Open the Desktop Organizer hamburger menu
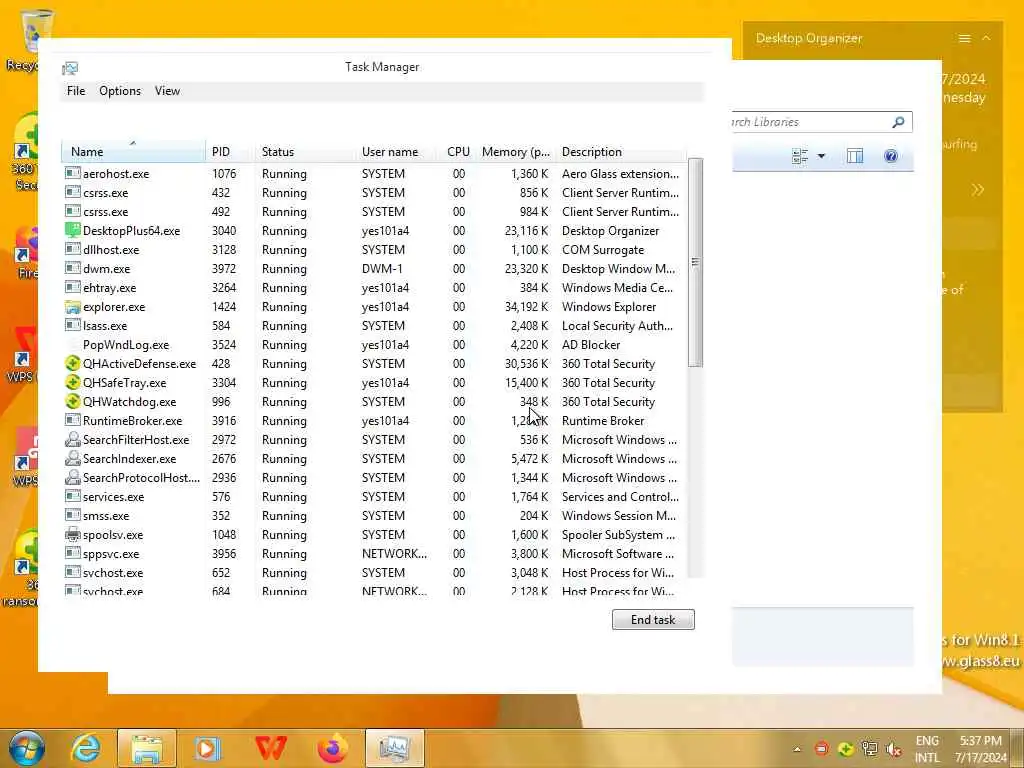This screenshot has width=1024, height=768. point(965,39)
